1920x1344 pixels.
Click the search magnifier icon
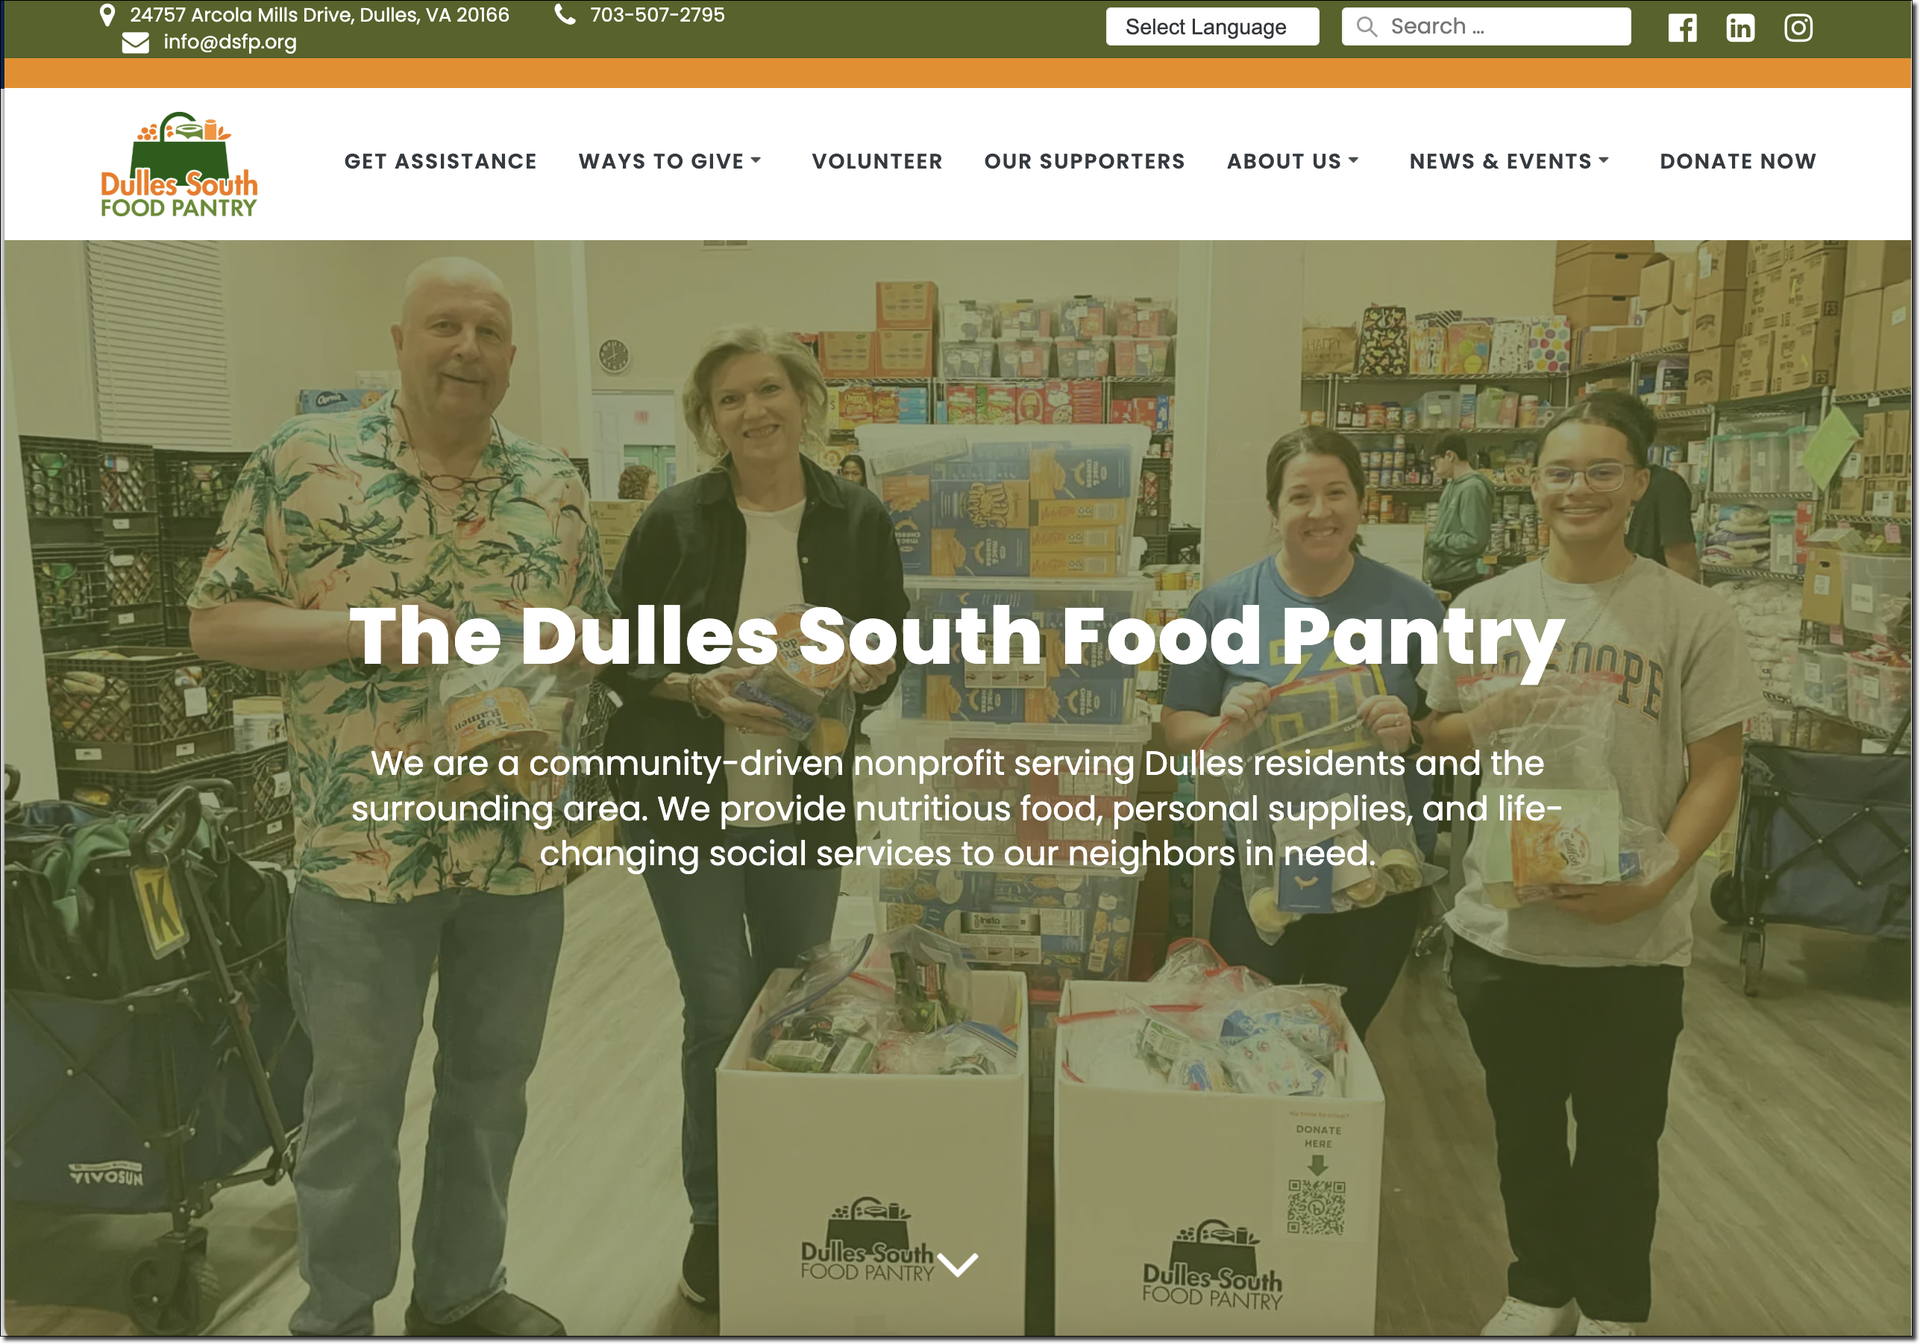[1366, 27]
